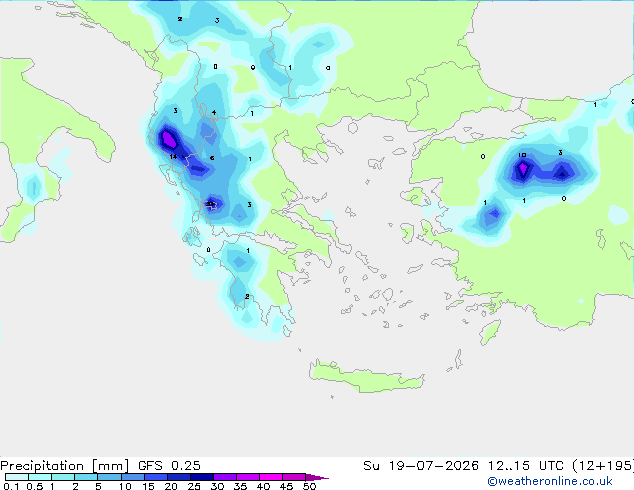Click the '10' precipitation value over Turkey
634x490 pixels.
click(522, 155)
